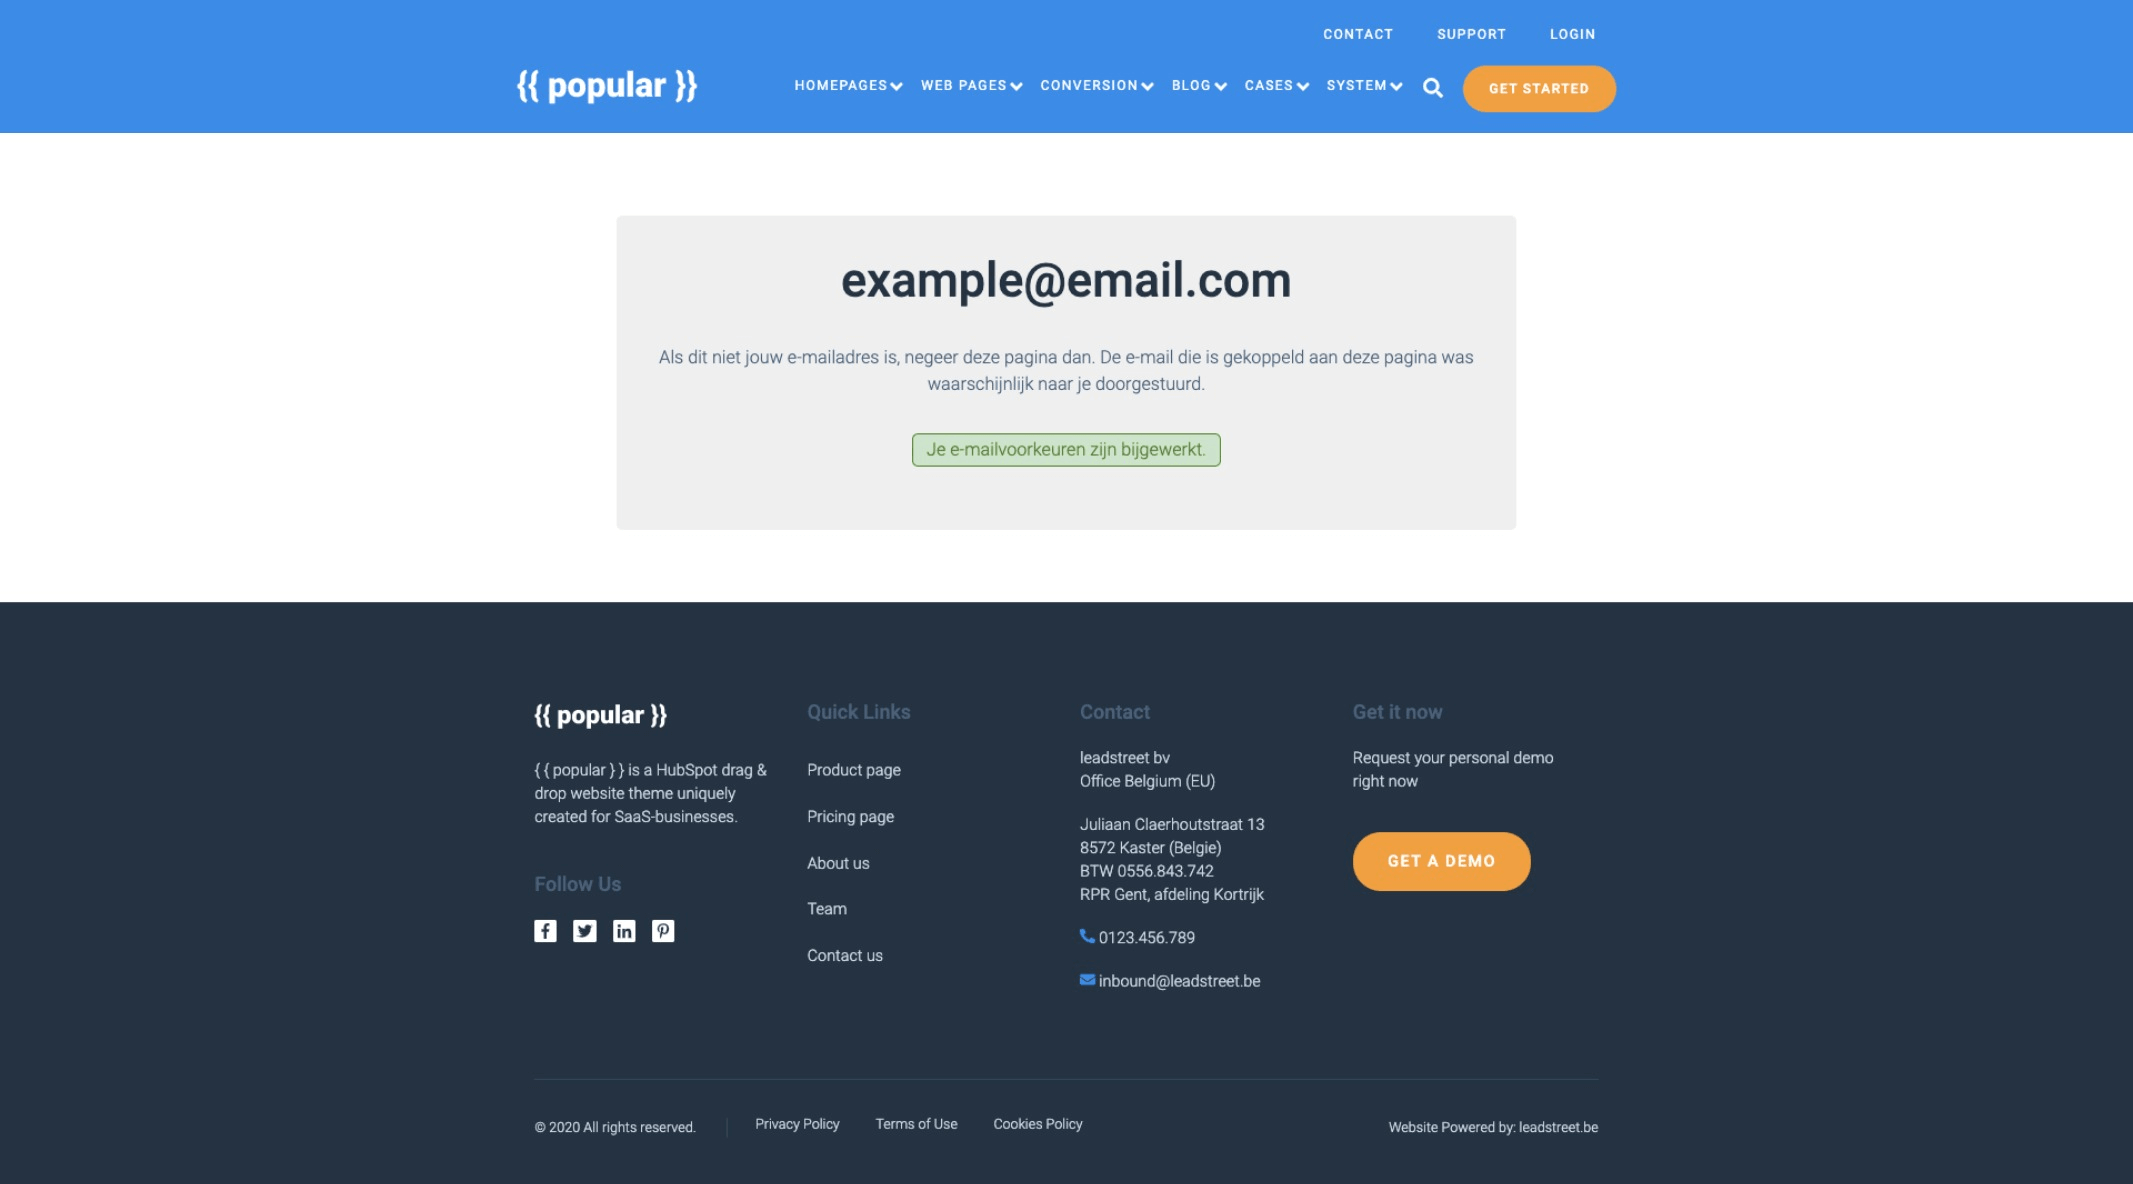
Task: Click the phone number icon
Action: pyautogui.click(x=1086, y=936)
